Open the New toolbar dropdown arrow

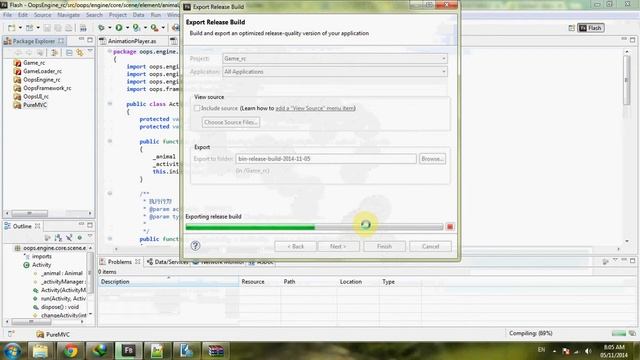[20, 28]
